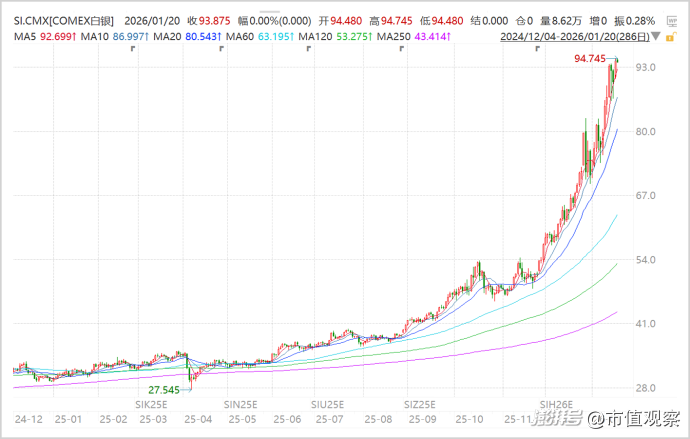Click the 94.745 high price label
690x439 pixels.
590,59
